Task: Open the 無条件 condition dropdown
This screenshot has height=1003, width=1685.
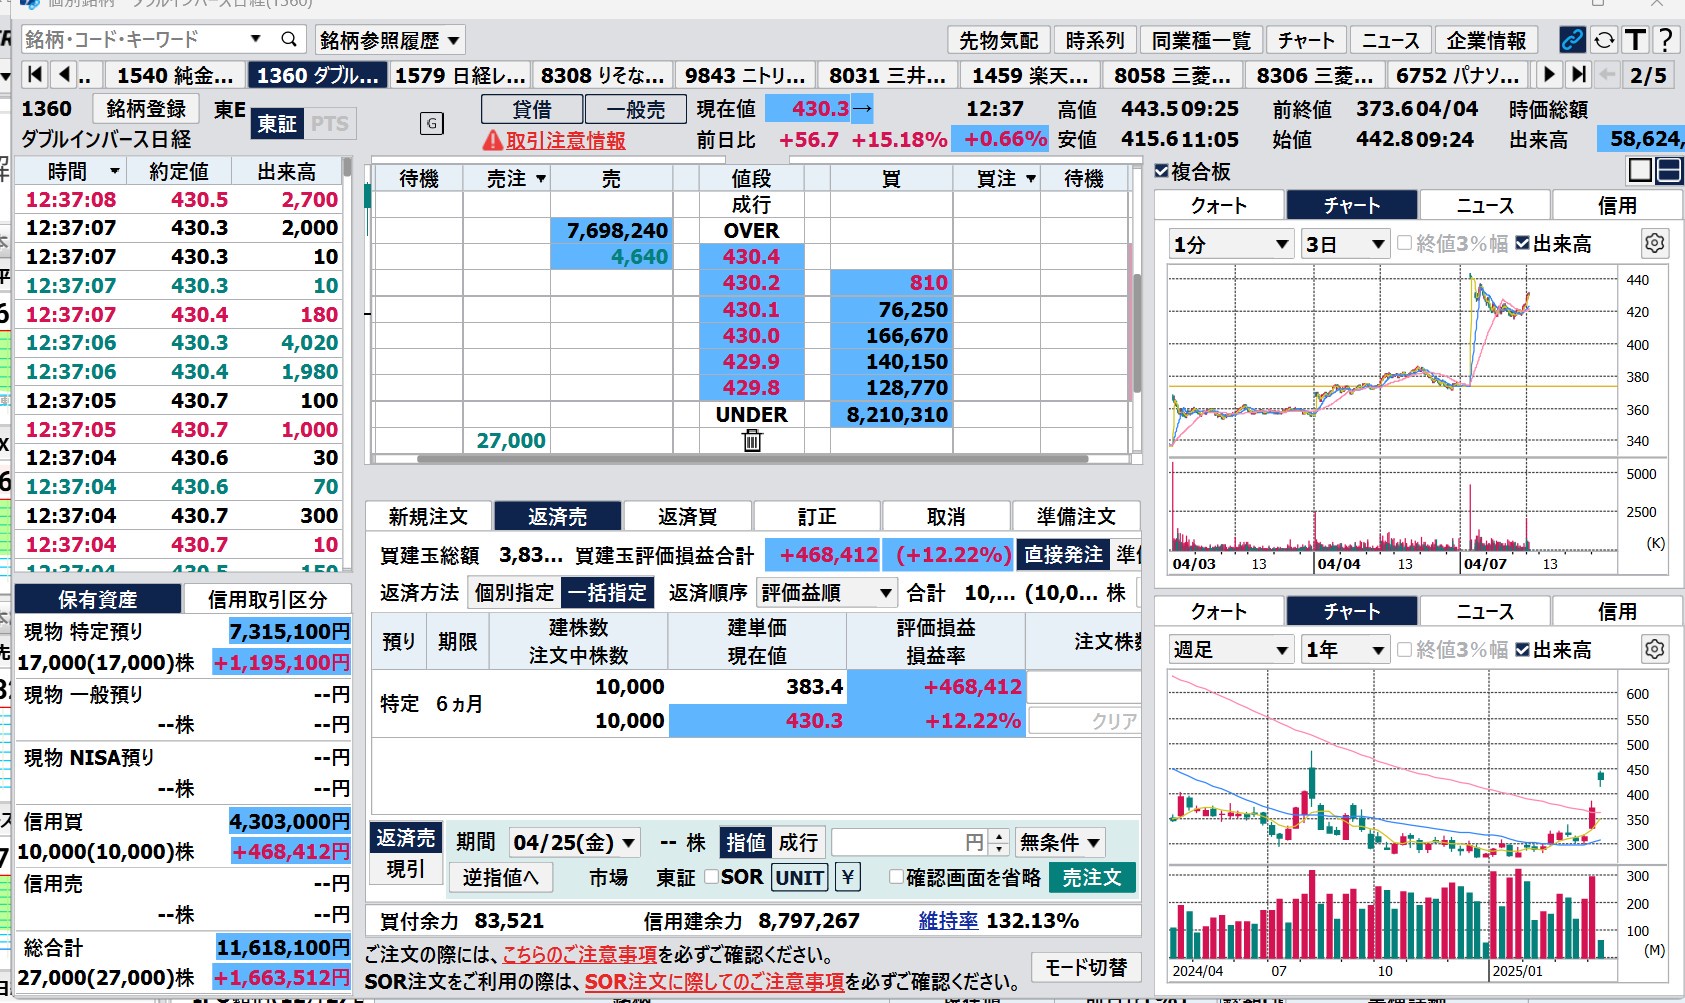Action: pyautogui.click(x=1059, y=843)
